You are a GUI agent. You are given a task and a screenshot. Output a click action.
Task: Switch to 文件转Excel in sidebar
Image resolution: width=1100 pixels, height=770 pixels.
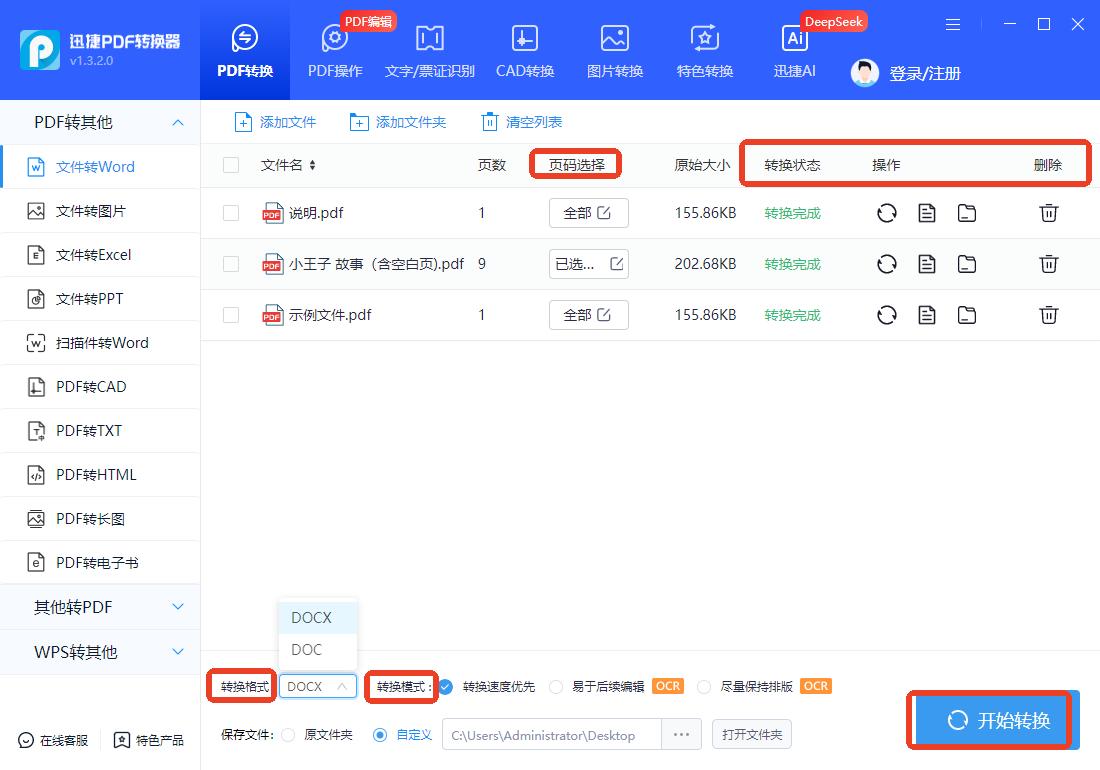(93, 255)
